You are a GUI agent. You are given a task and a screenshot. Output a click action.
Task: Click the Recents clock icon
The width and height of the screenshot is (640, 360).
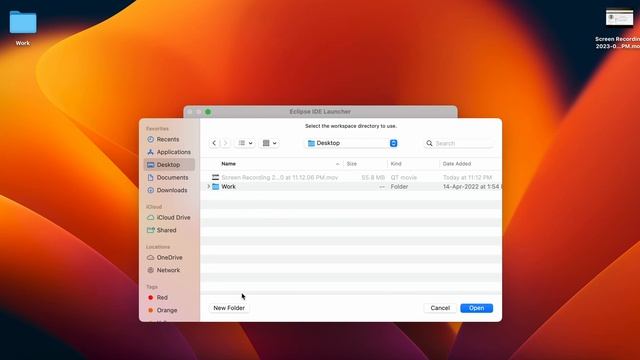(x=151, y=139)
